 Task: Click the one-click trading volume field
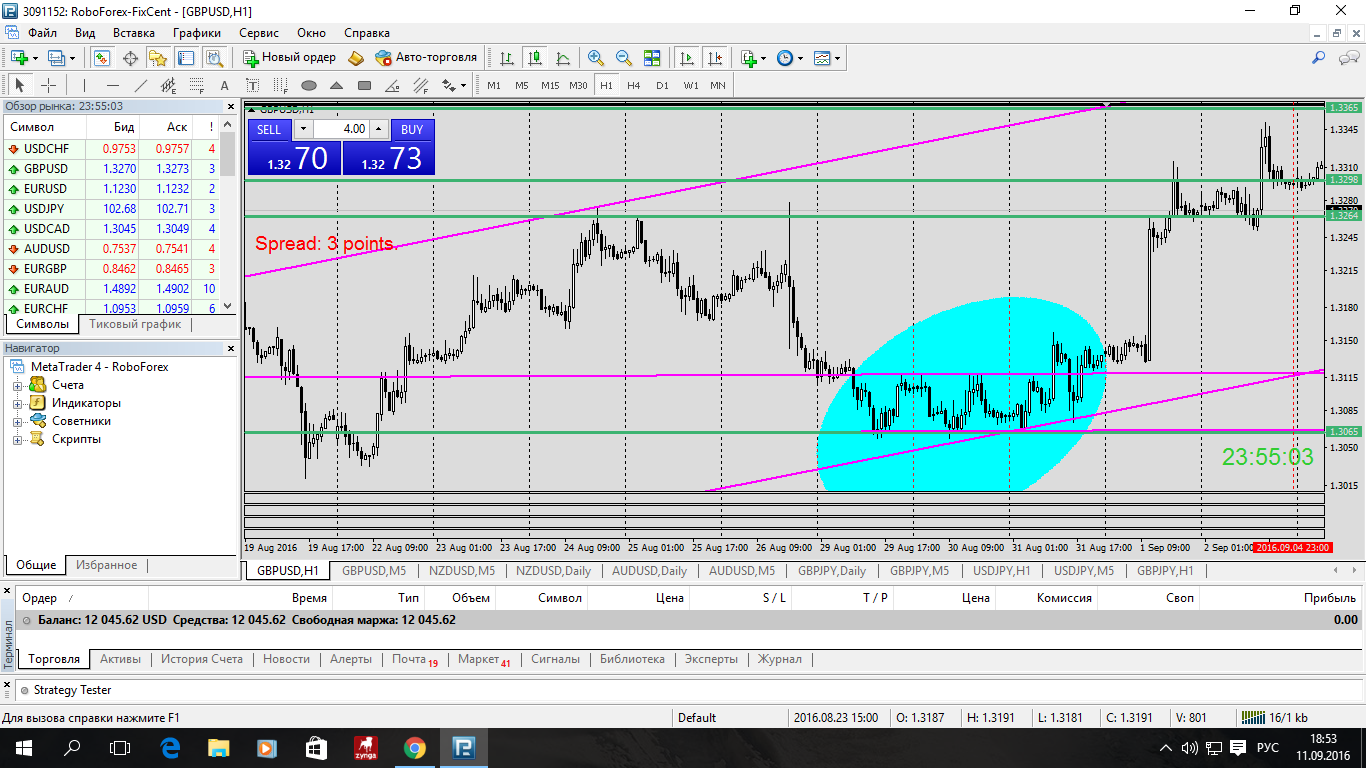(x=342, y=129)
